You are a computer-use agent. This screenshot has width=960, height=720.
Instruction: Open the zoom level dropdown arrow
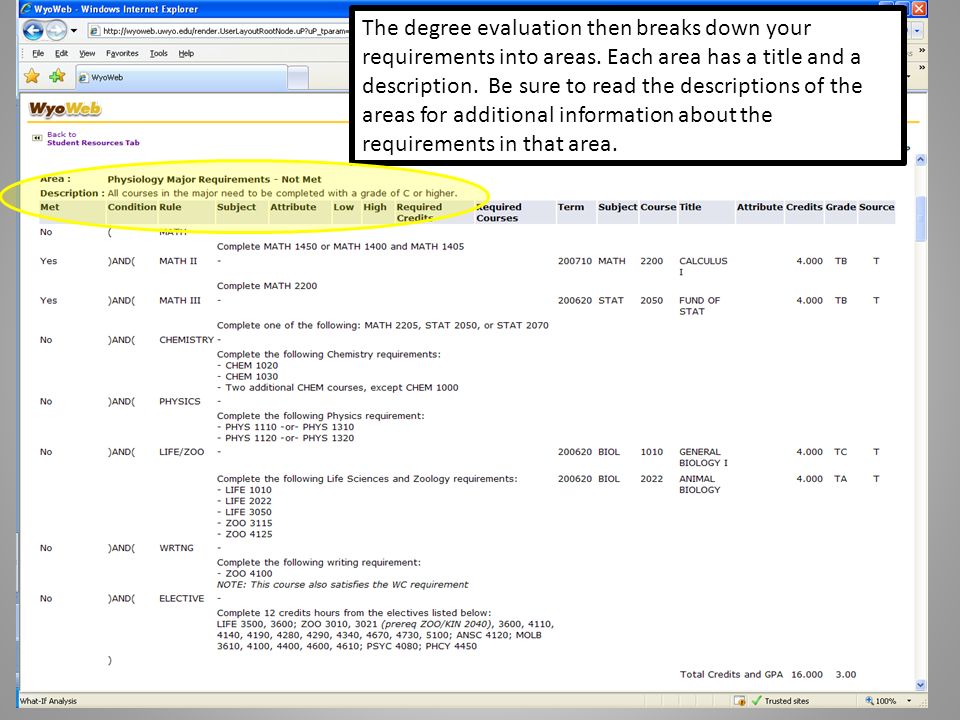[909, 701]
